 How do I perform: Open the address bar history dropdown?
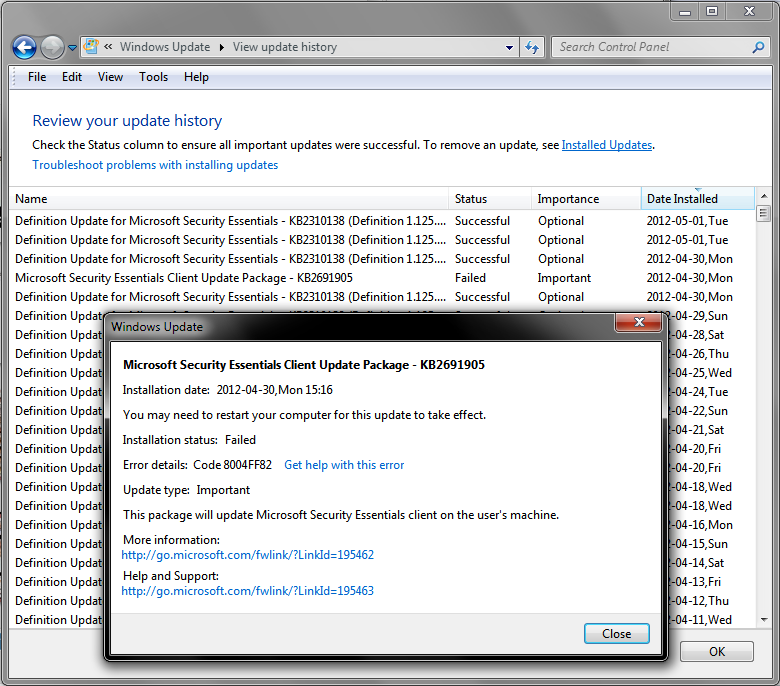(x=509, y=48)
